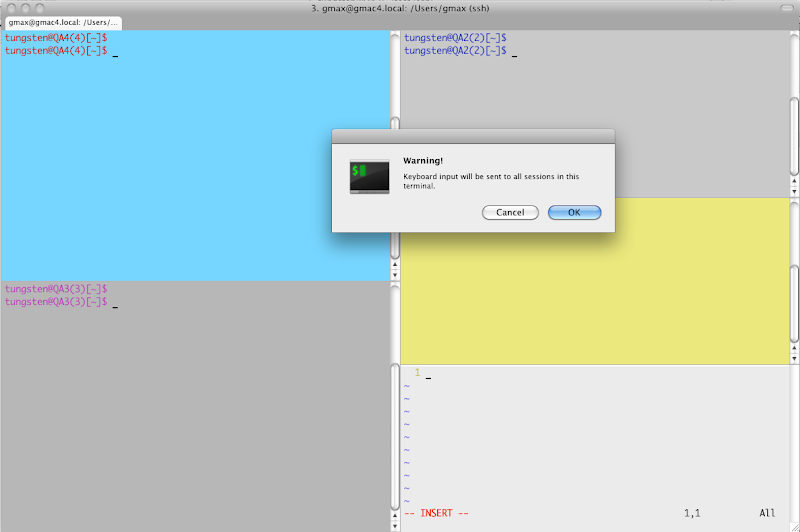Click the scrollbar thumb of the QA3 pane
This screenshot has width=800, height=532.
(395, 436)
